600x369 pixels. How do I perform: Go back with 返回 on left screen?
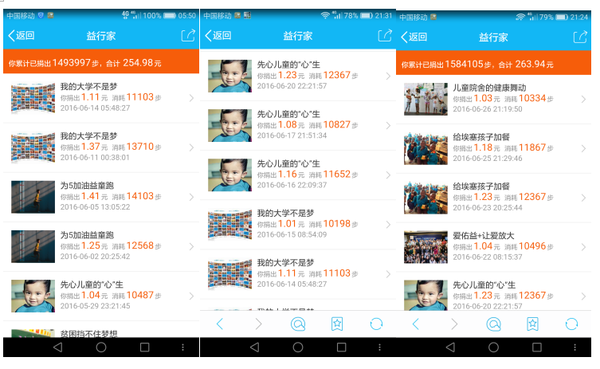click(21, 36)
